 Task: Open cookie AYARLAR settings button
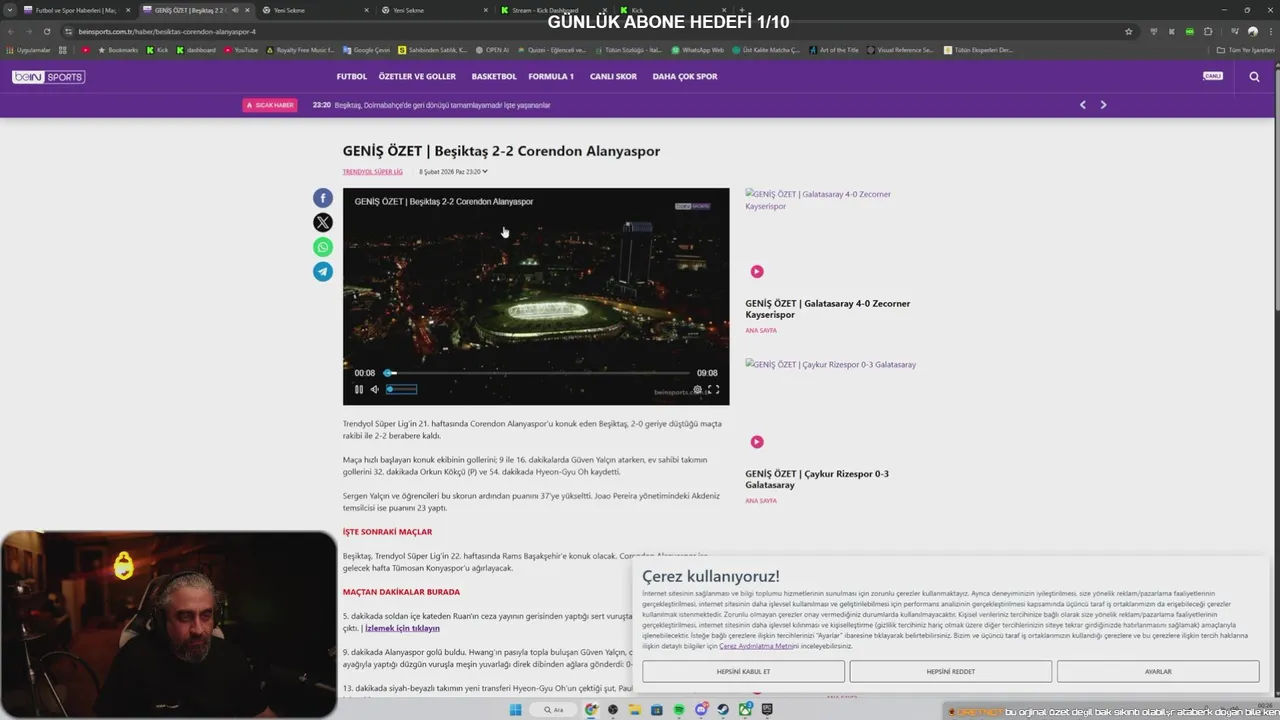pos(1158,671)
